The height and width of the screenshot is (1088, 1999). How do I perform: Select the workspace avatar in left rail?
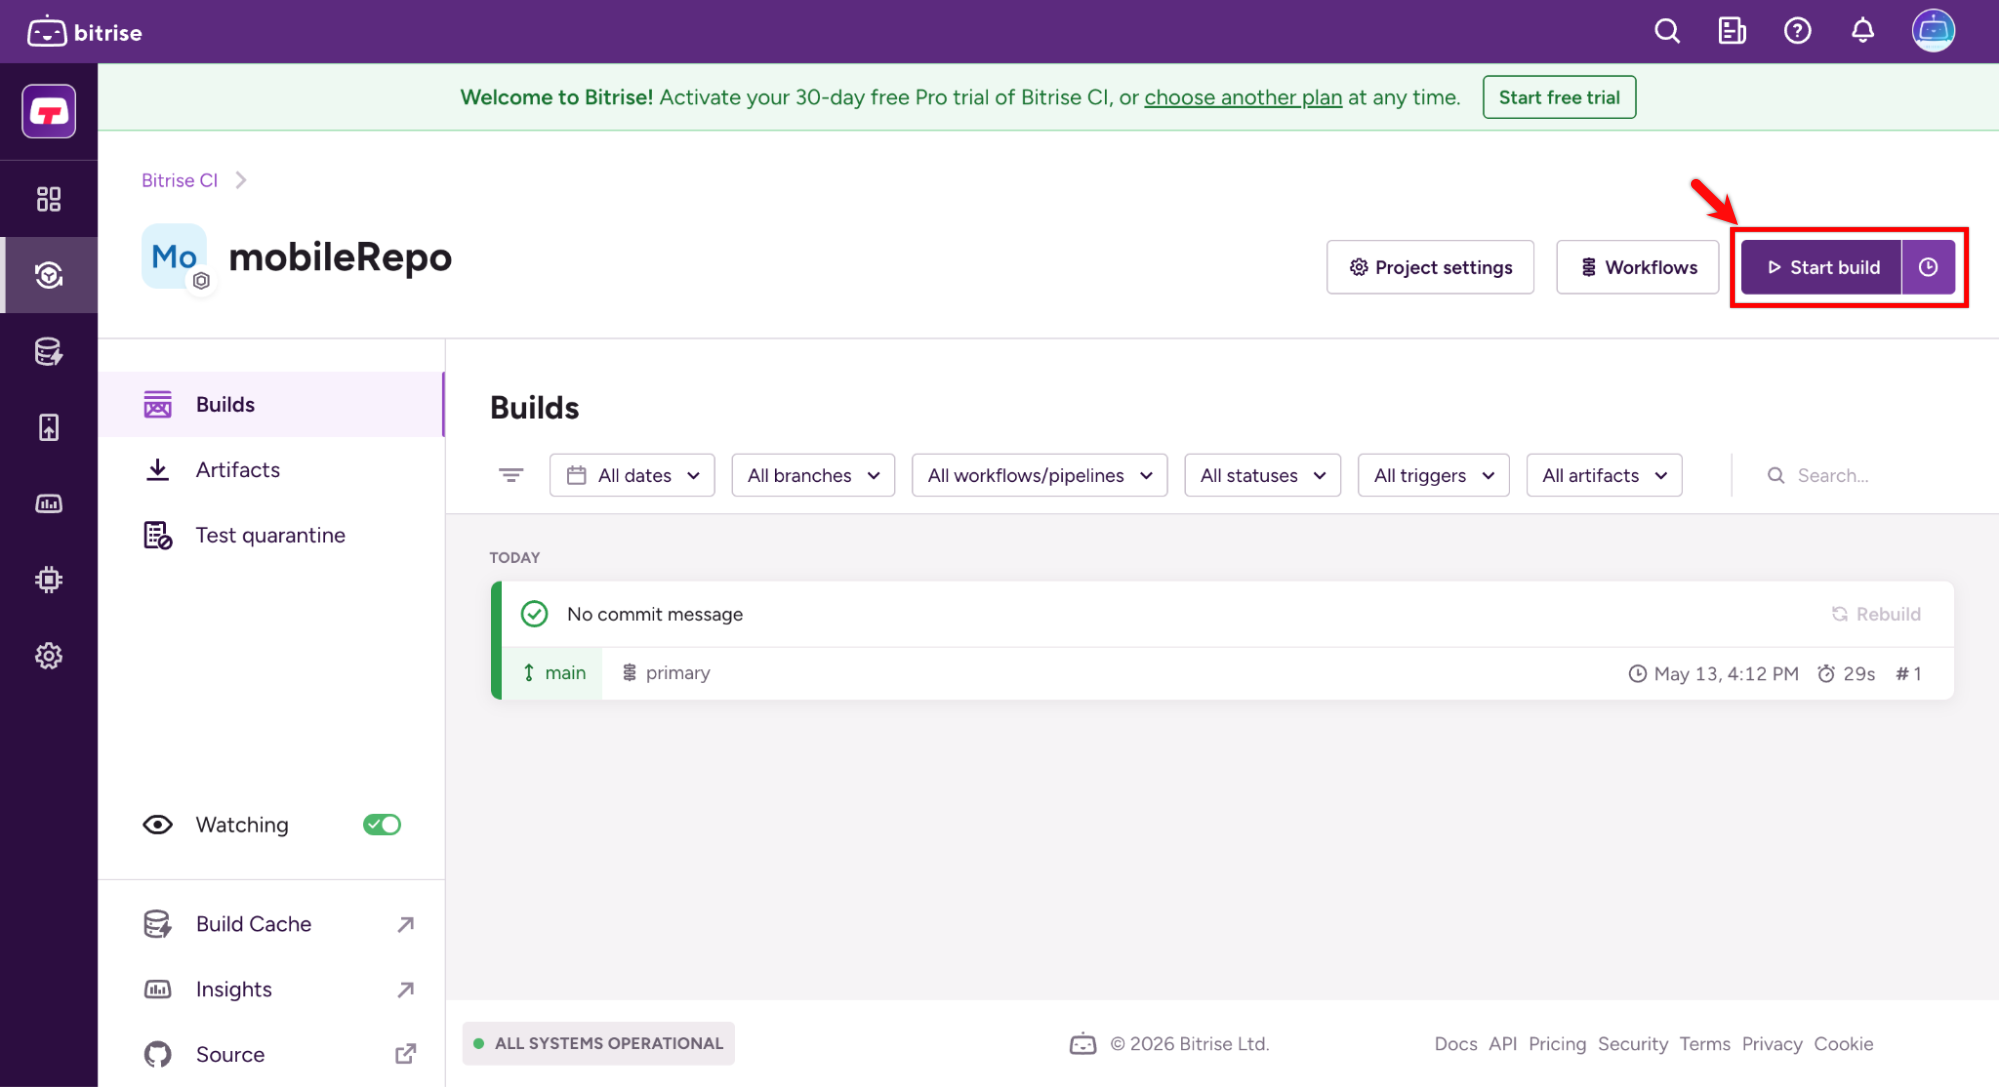click(x=49, y=111)
